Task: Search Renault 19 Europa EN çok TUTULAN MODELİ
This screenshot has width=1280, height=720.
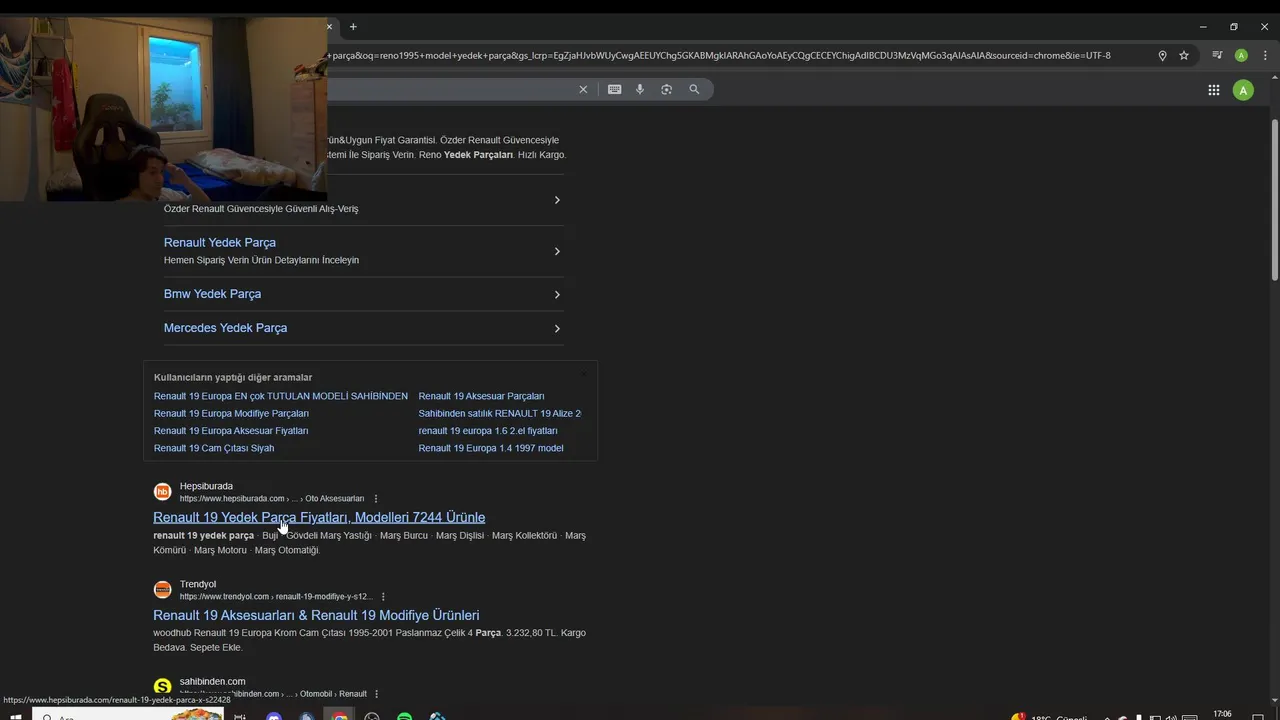Action: point(281,396)
